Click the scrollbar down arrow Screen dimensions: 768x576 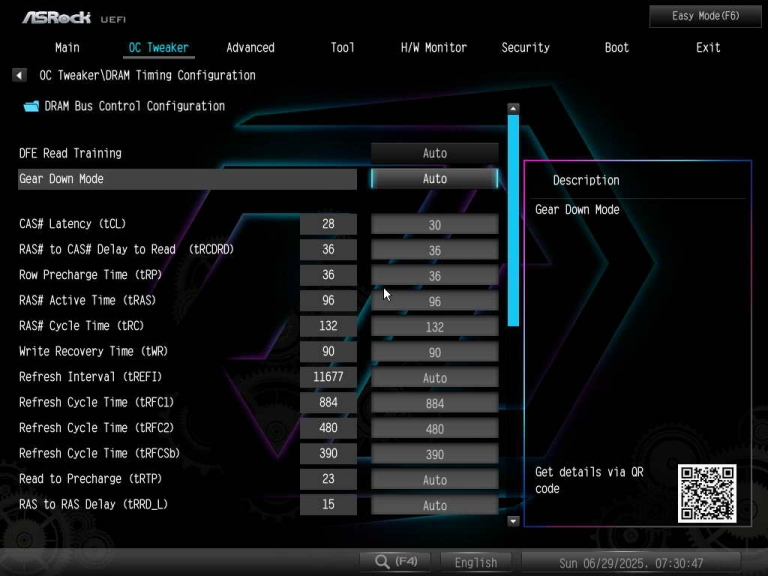pyautogui.click(x=513, y=521)
